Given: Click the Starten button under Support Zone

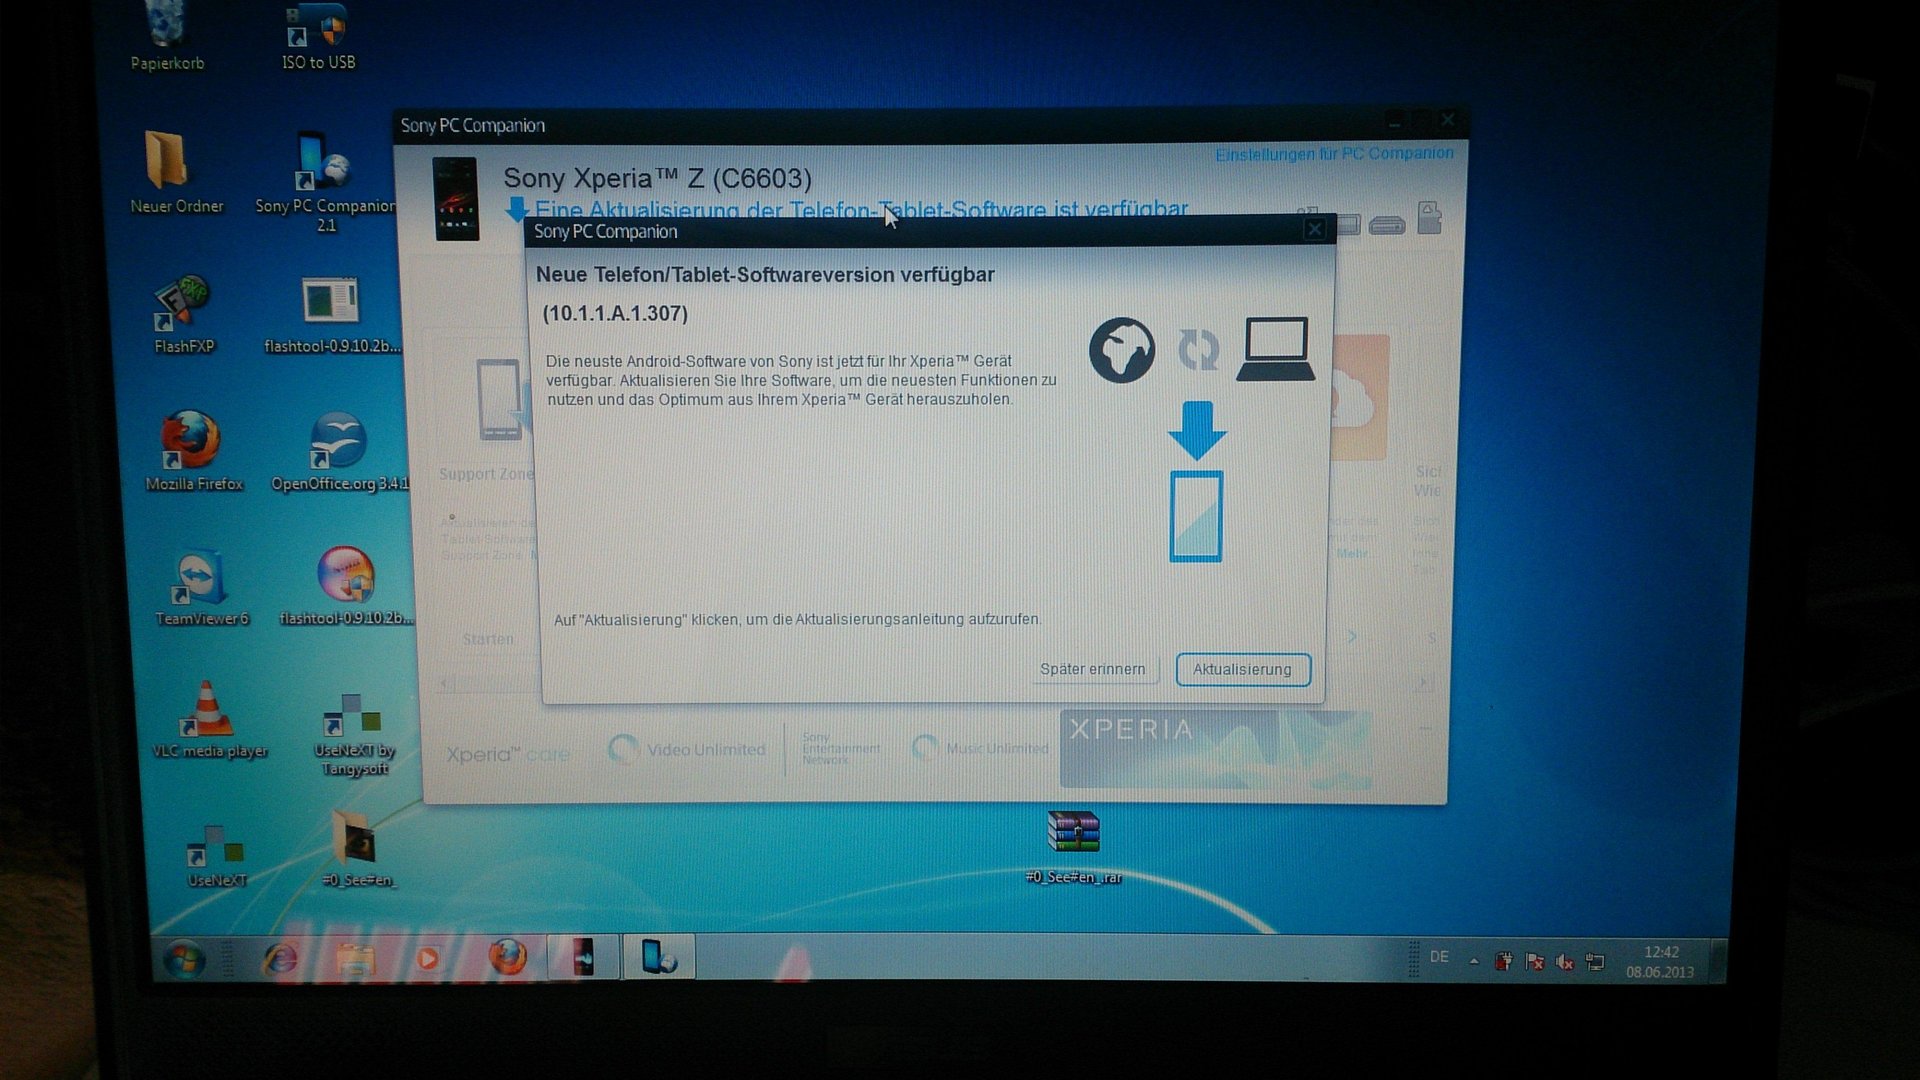Looking at the screenshot, I should click(488, 639).
